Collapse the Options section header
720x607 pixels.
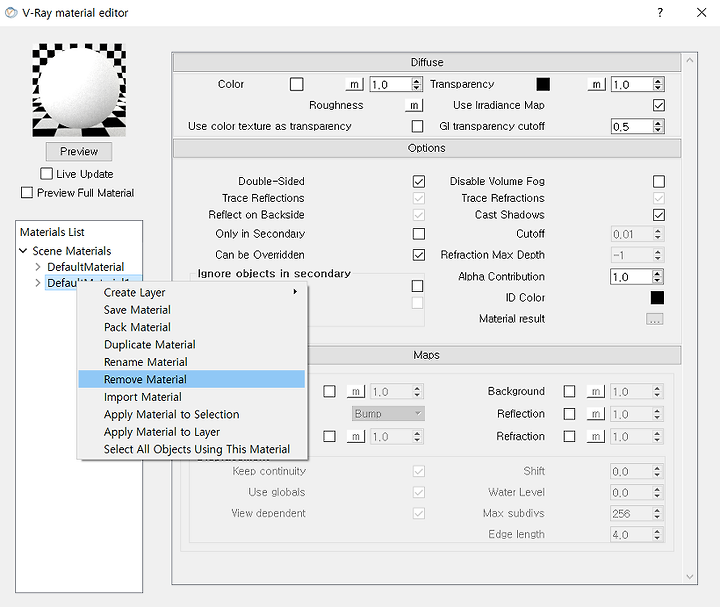point(427,148)
